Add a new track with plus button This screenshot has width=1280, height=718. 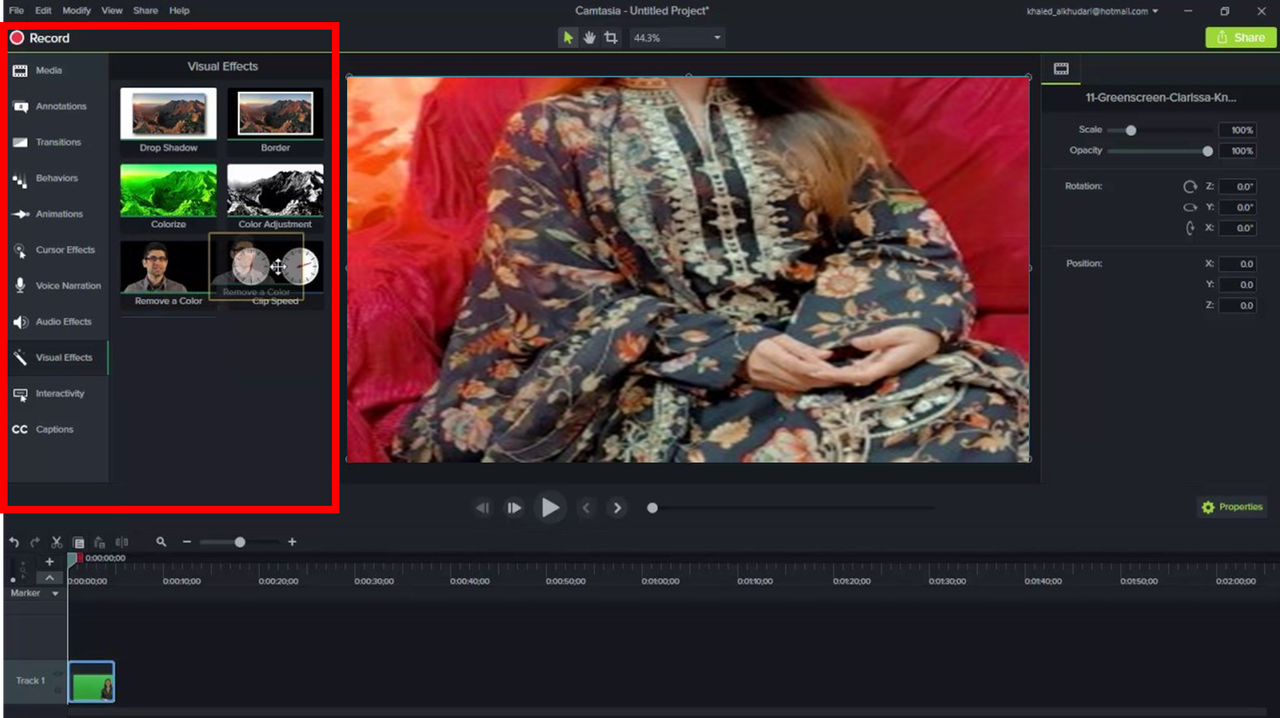click(x=50, y=562)
